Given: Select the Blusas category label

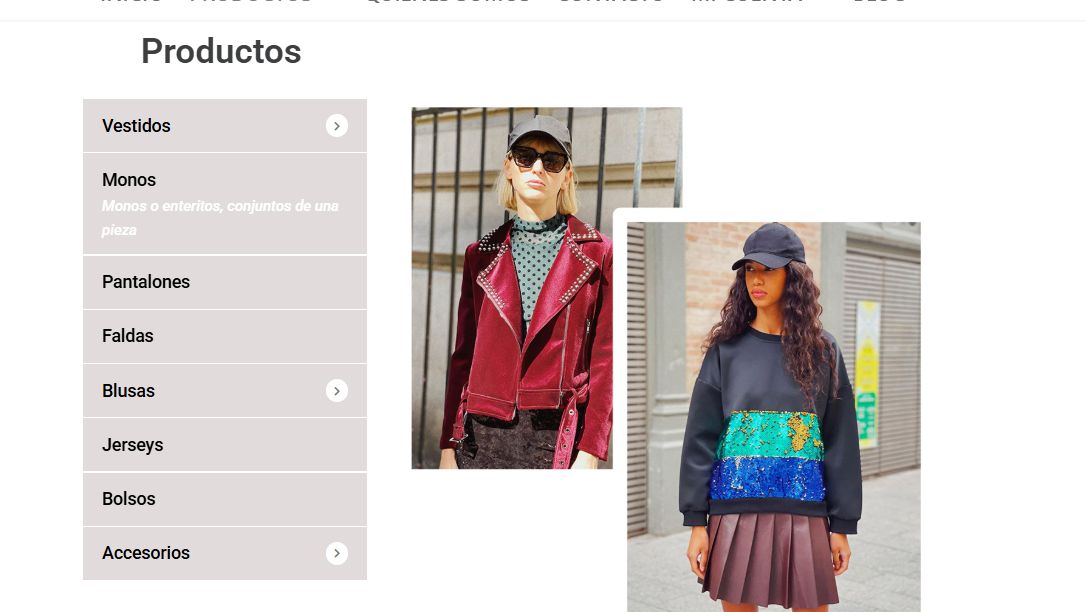Looking at the screenshot, I should pyautogui.click(x=128, y=391).
